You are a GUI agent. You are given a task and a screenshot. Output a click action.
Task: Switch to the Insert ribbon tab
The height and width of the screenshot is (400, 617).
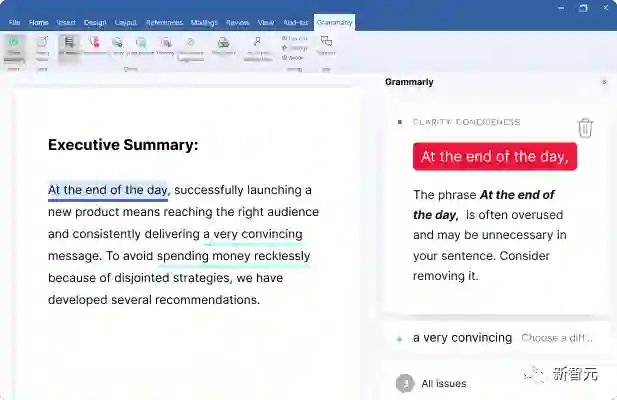pos(66,23)
